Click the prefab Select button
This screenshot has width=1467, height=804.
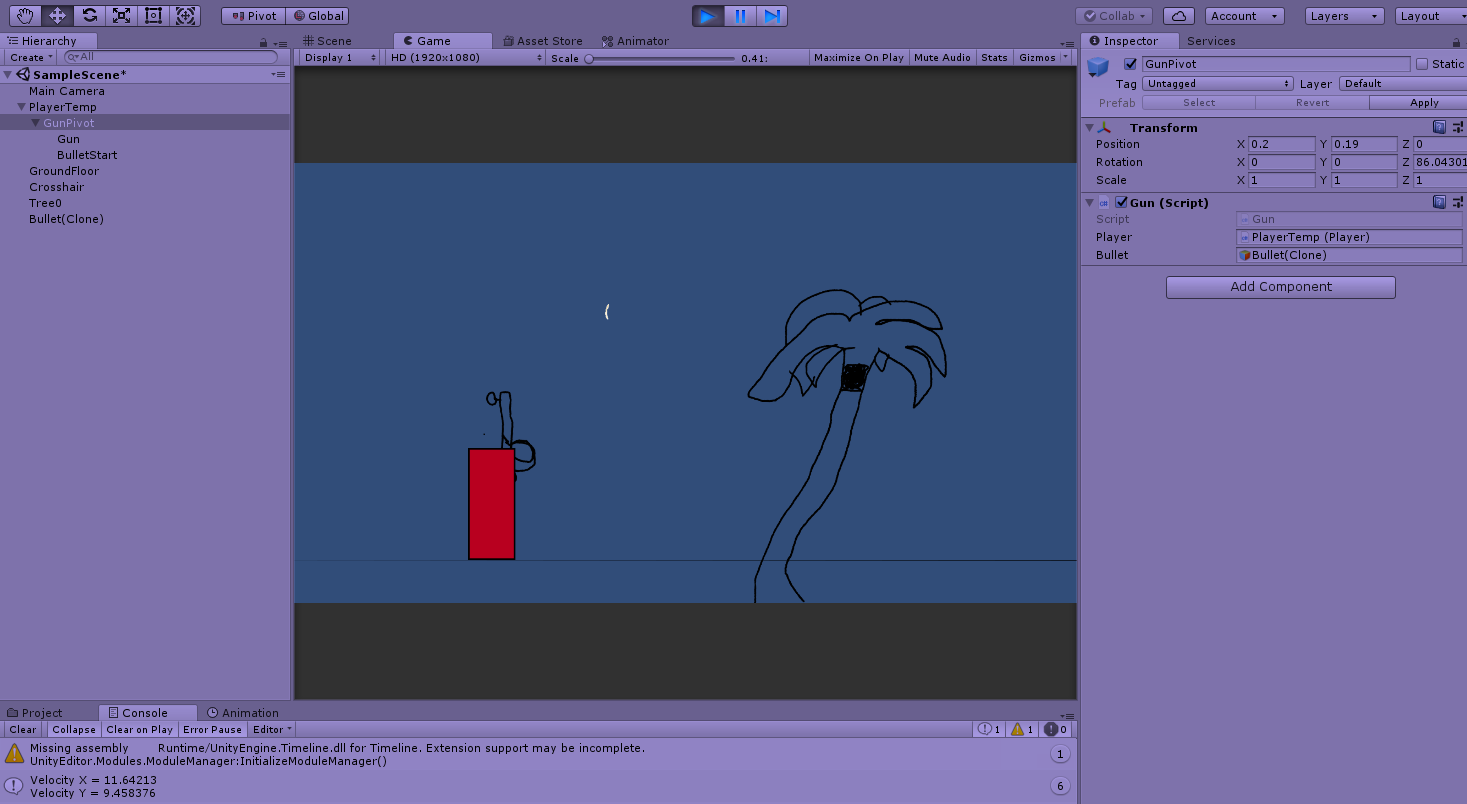(x=1199, y=103)
